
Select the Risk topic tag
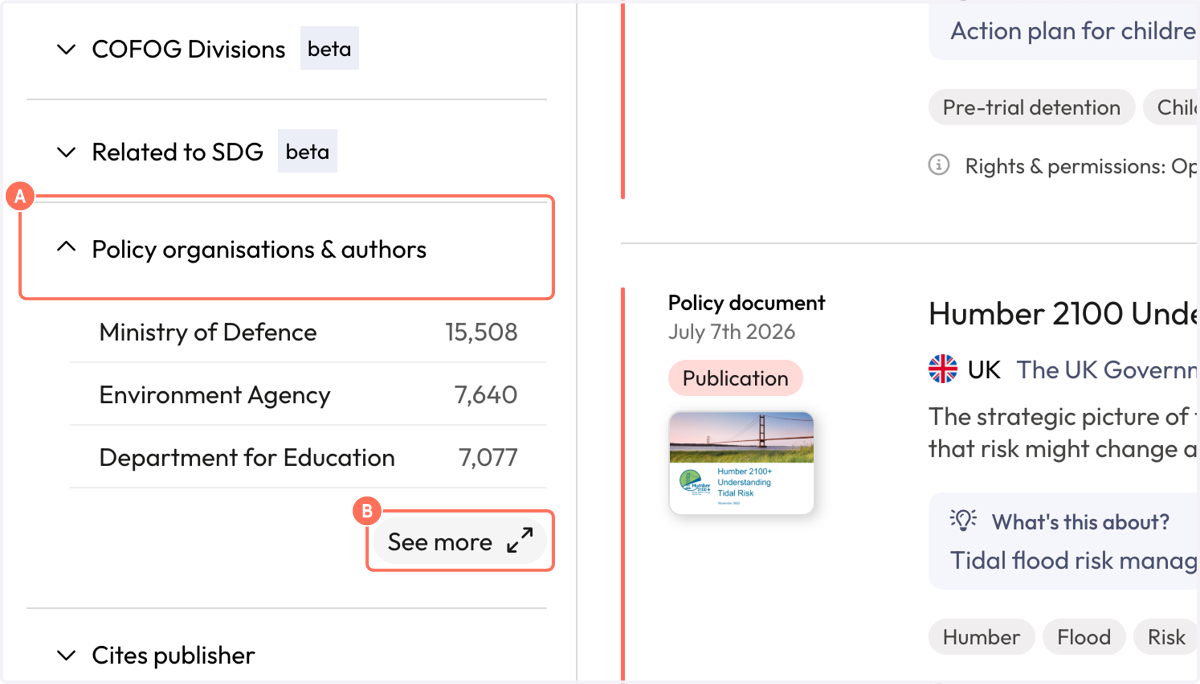(1166, 637)
